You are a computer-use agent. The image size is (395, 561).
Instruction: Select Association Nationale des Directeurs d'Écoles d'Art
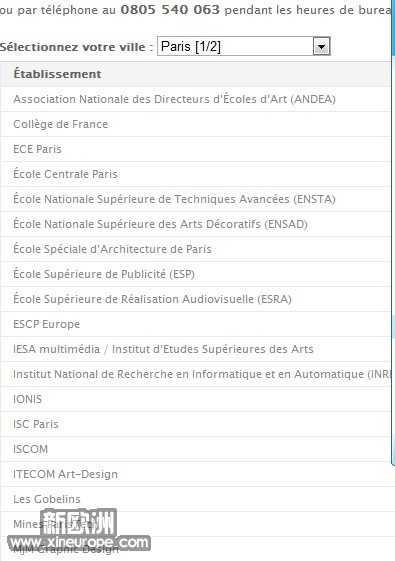tap(195, 99)
